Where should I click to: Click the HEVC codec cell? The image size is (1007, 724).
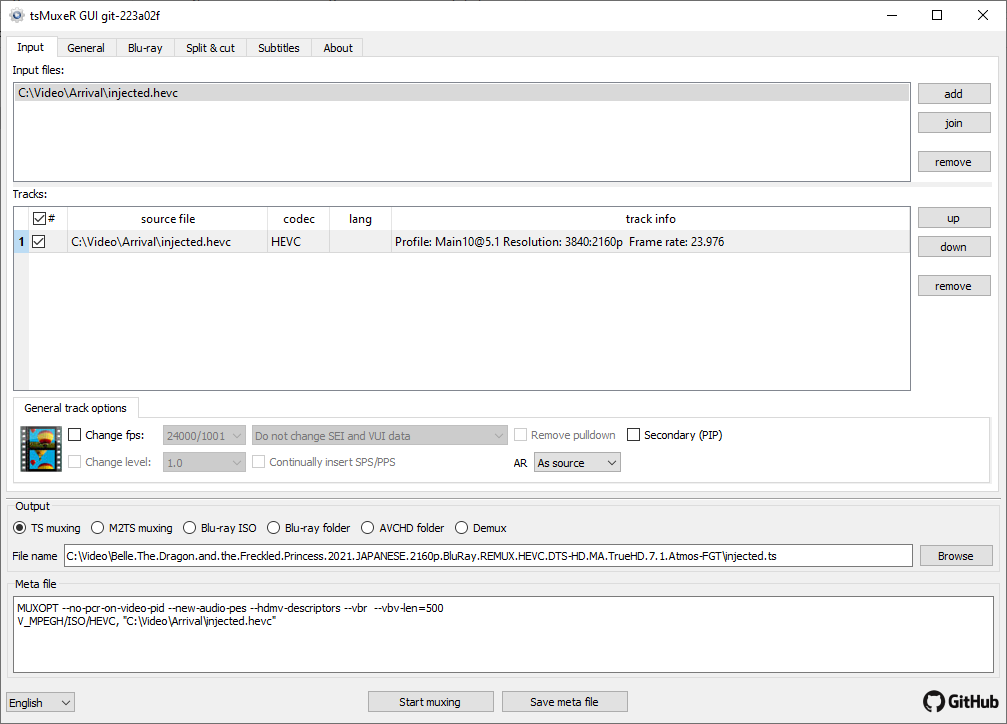click(x=299, y=242)
